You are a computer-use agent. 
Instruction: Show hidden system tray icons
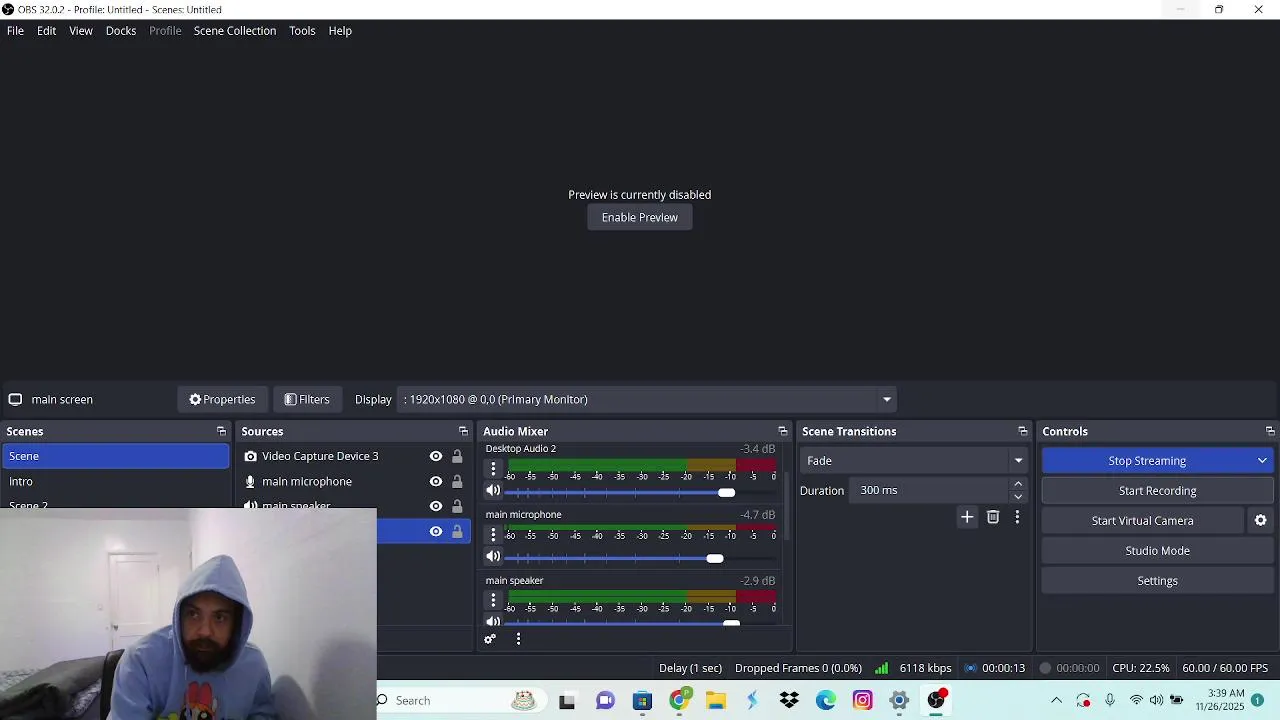[x=1056, y=700]
